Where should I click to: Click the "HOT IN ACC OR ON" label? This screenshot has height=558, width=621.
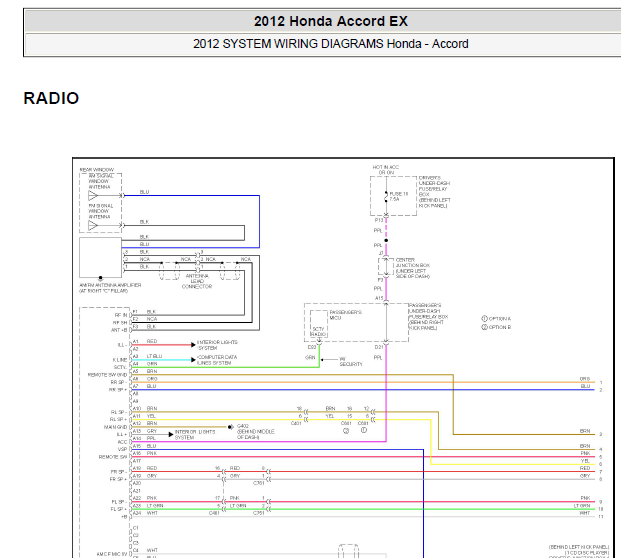point(386,170)
